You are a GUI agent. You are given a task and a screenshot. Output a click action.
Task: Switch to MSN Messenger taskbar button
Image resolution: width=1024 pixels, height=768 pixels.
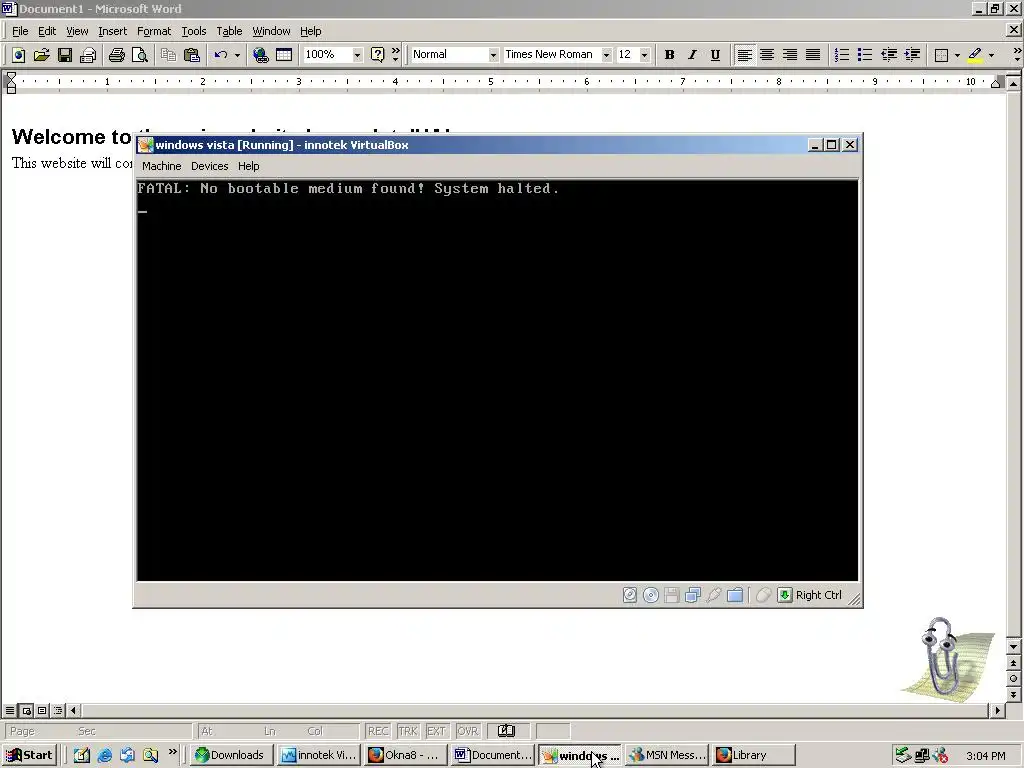[667, 755]
